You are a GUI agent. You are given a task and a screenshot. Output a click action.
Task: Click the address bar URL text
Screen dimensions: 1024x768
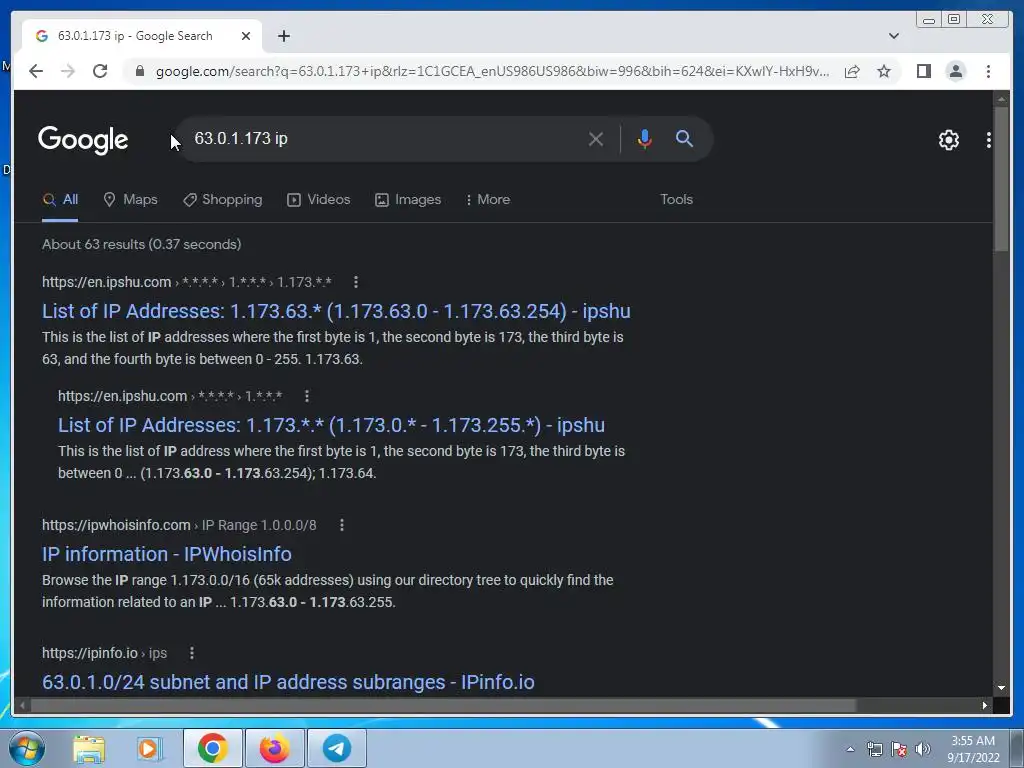pyautogui.click(x=492, y=71)
